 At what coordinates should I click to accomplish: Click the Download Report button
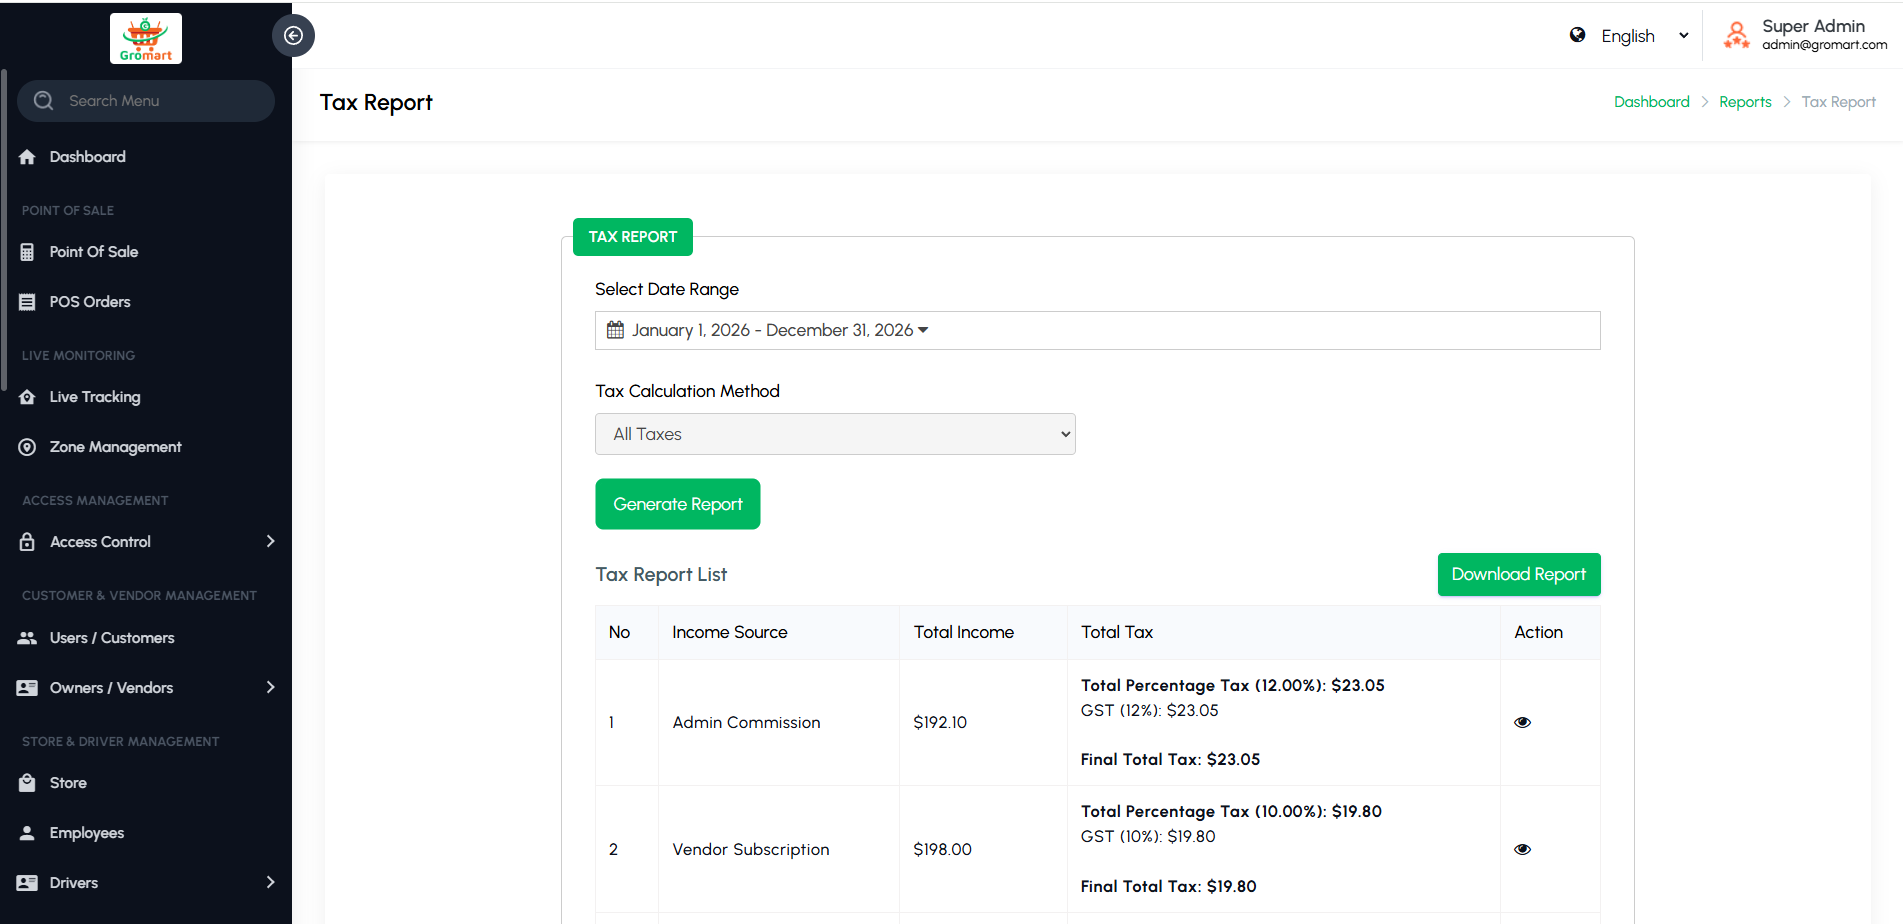1518,574
